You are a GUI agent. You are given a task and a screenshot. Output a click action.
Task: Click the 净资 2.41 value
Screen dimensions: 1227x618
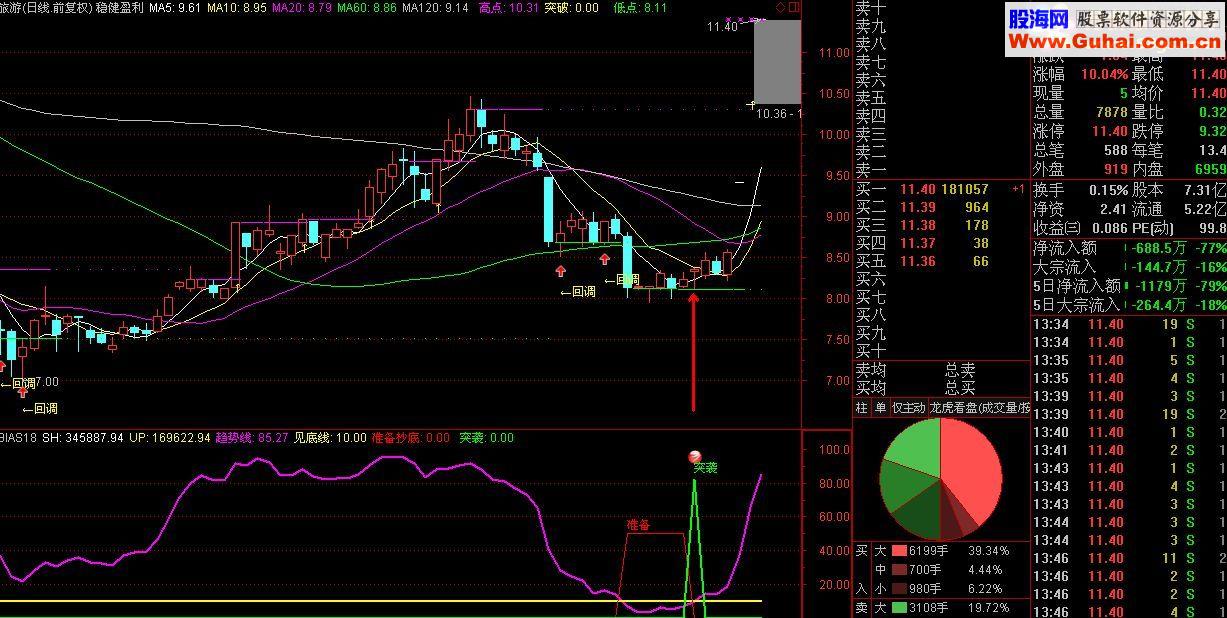tap(1112, 209)
